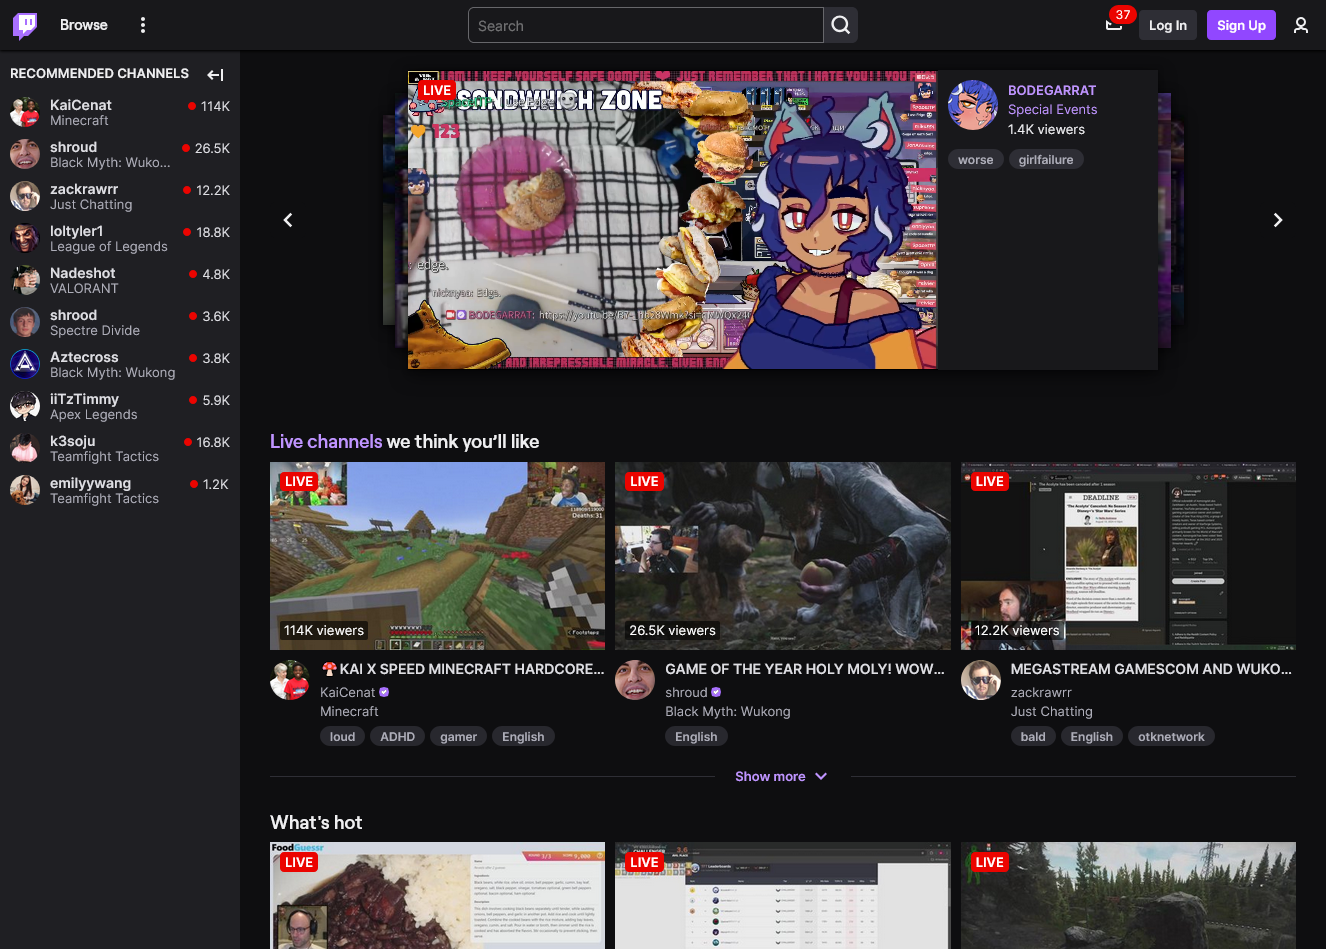Select the 'ADHD' tag

(398, 737)
